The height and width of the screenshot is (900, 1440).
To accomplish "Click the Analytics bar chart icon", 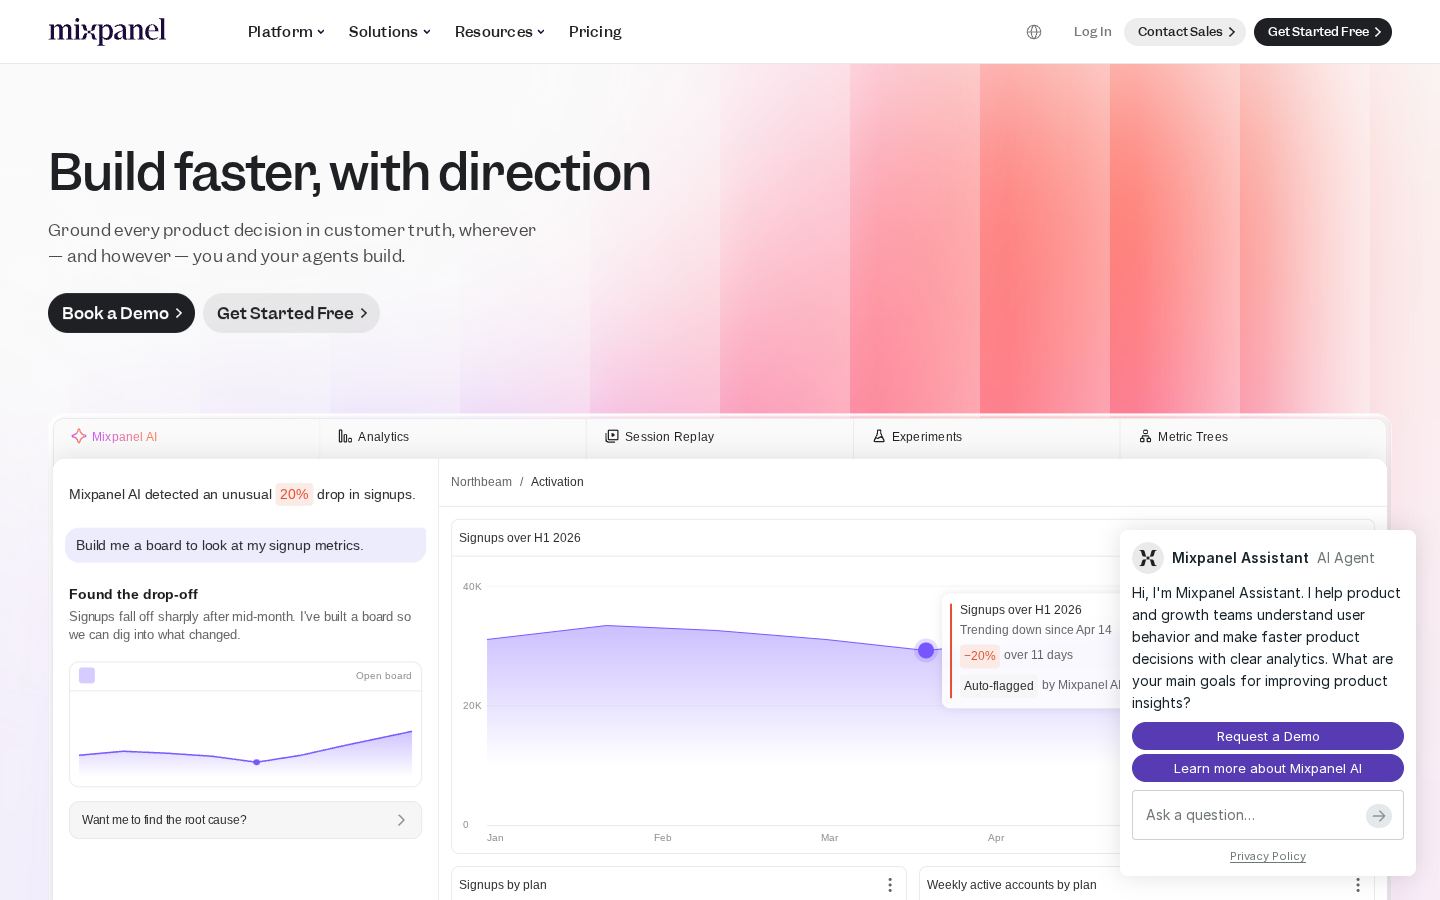I will click(x=345, y=436).
